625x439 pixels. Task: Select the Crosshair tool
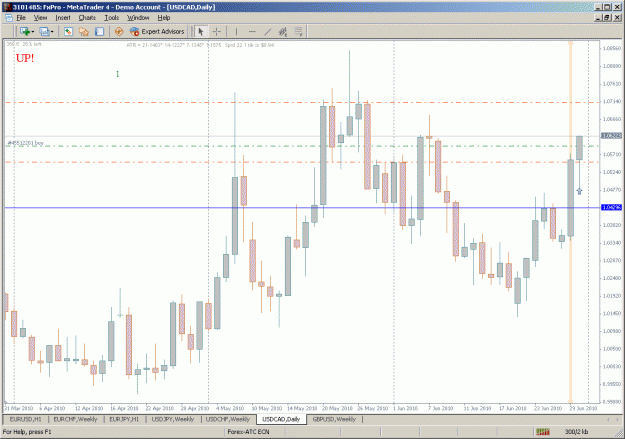pos(217,31)
